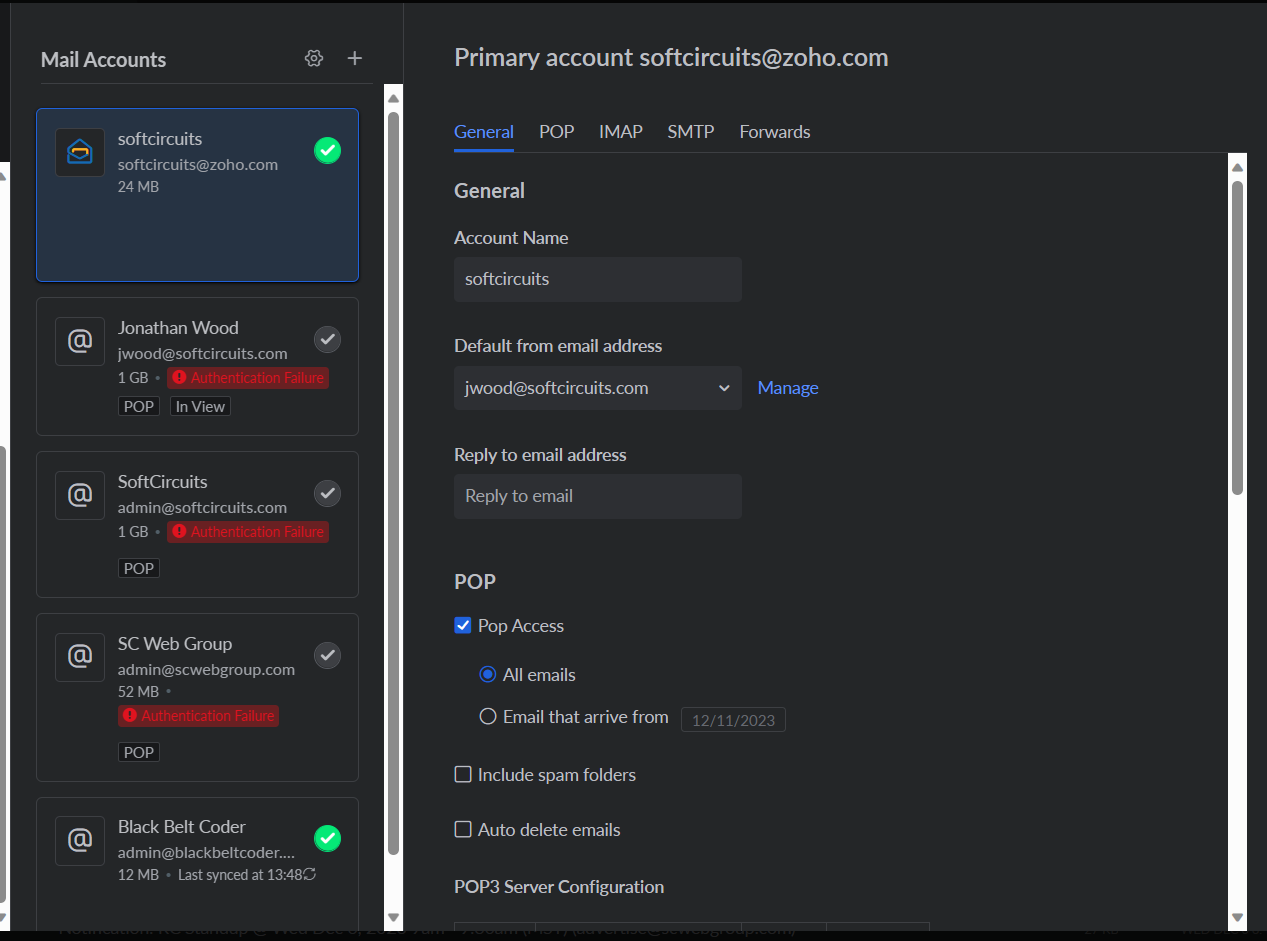Click settings panel scrollbar down arrow
This screenshot has height=941, width=1267.
(1238, 917)
